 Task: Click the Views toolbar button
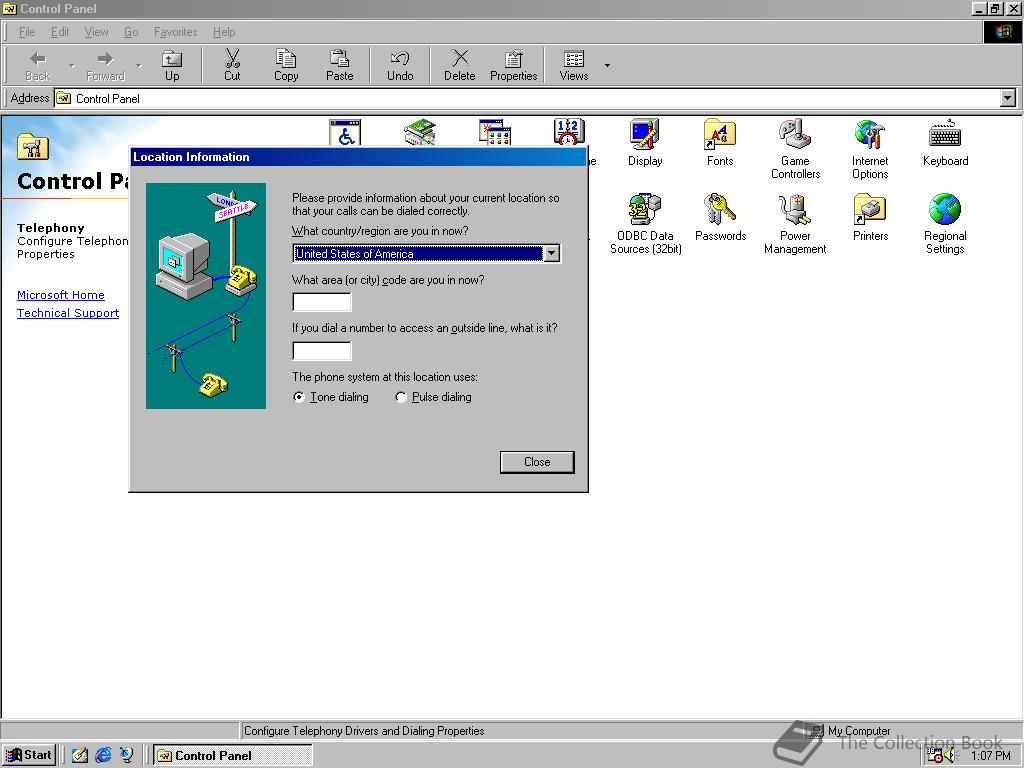click(574, 66)
